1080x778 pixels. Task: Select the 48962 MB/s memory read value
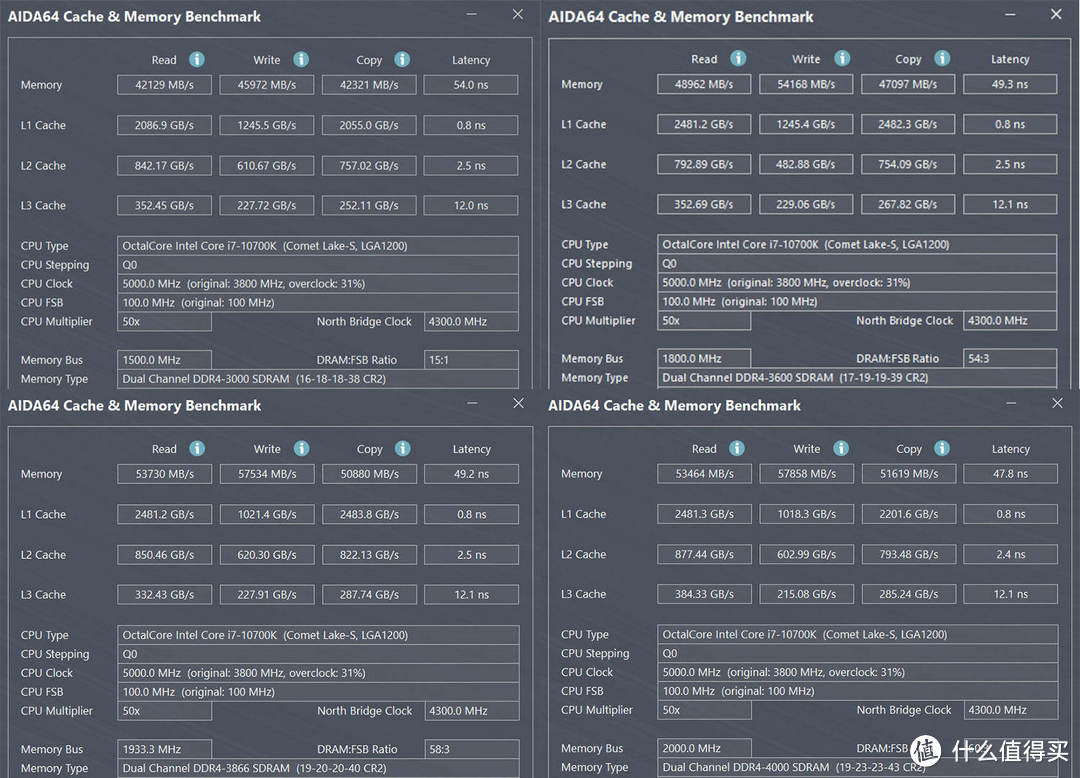point(704,85)
